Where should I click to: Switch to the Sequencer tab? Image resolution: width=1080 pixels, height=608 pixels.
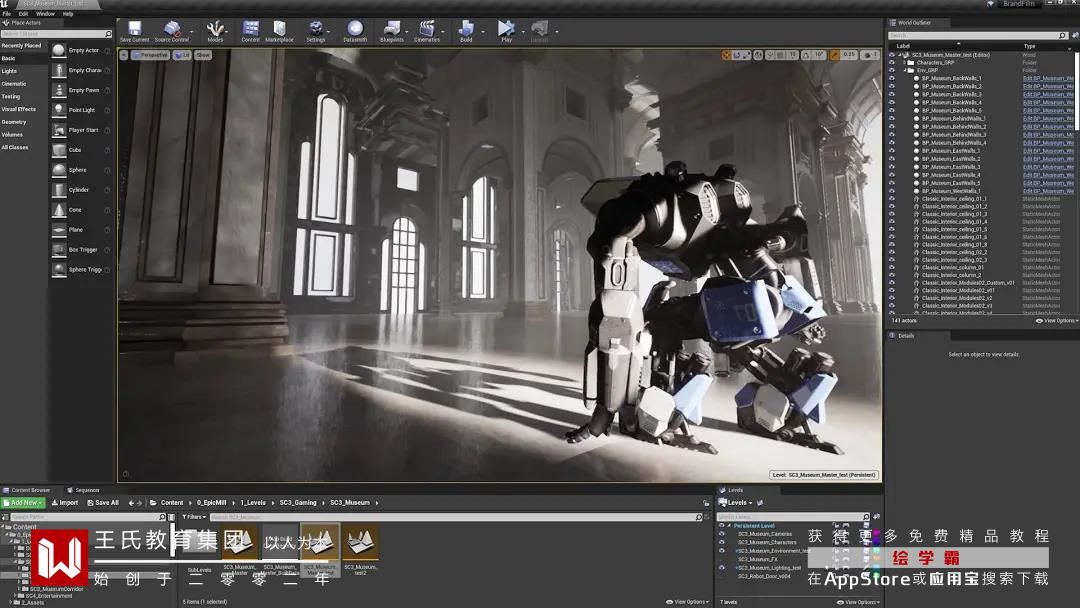[83, 490]
